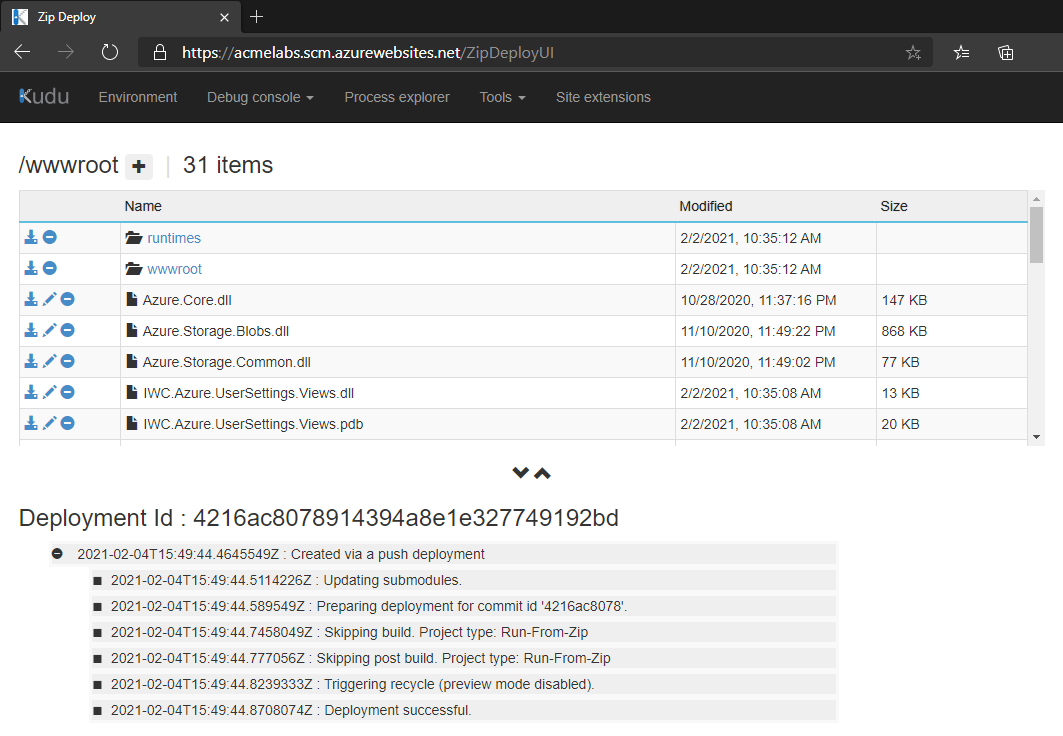Add this page to favorites star

pos(913,53)
